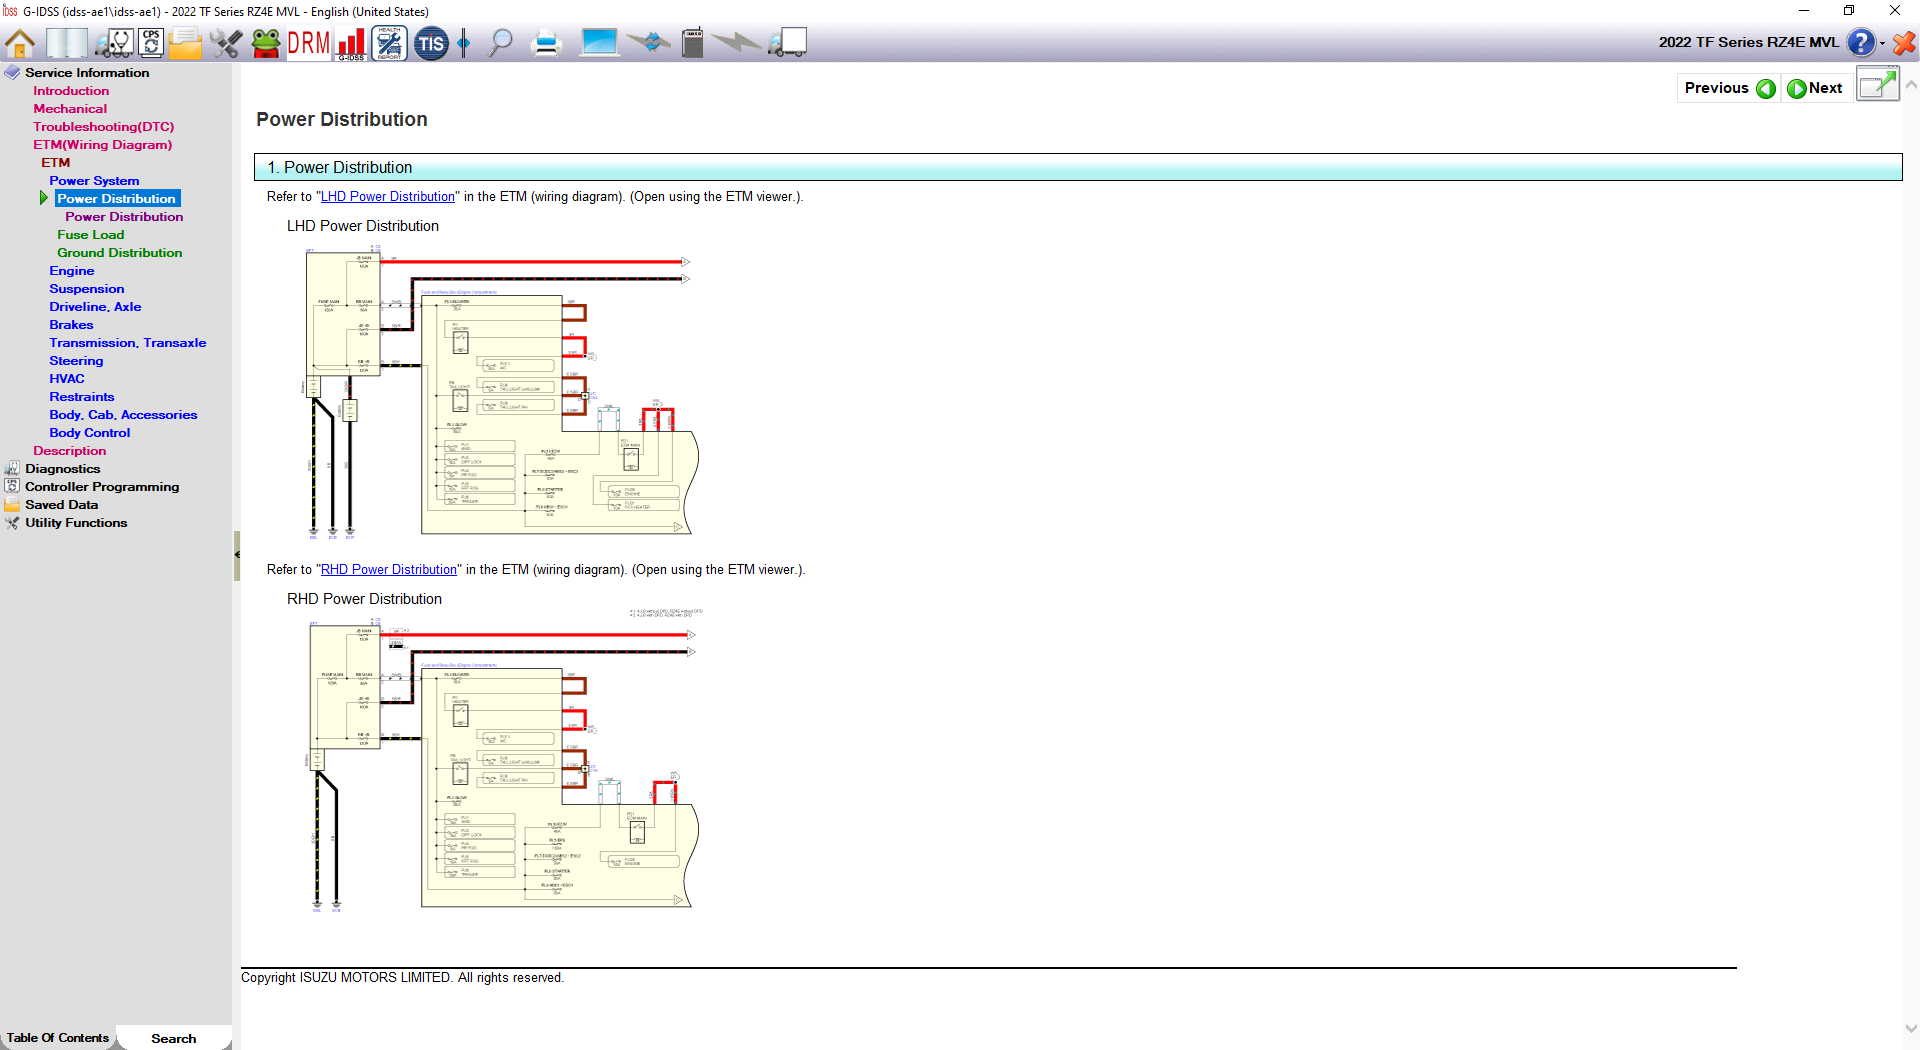Viewport: 1920px width, 1050px height.
Task: Select Fuse Load in the tree
Action: pos(90,235)
